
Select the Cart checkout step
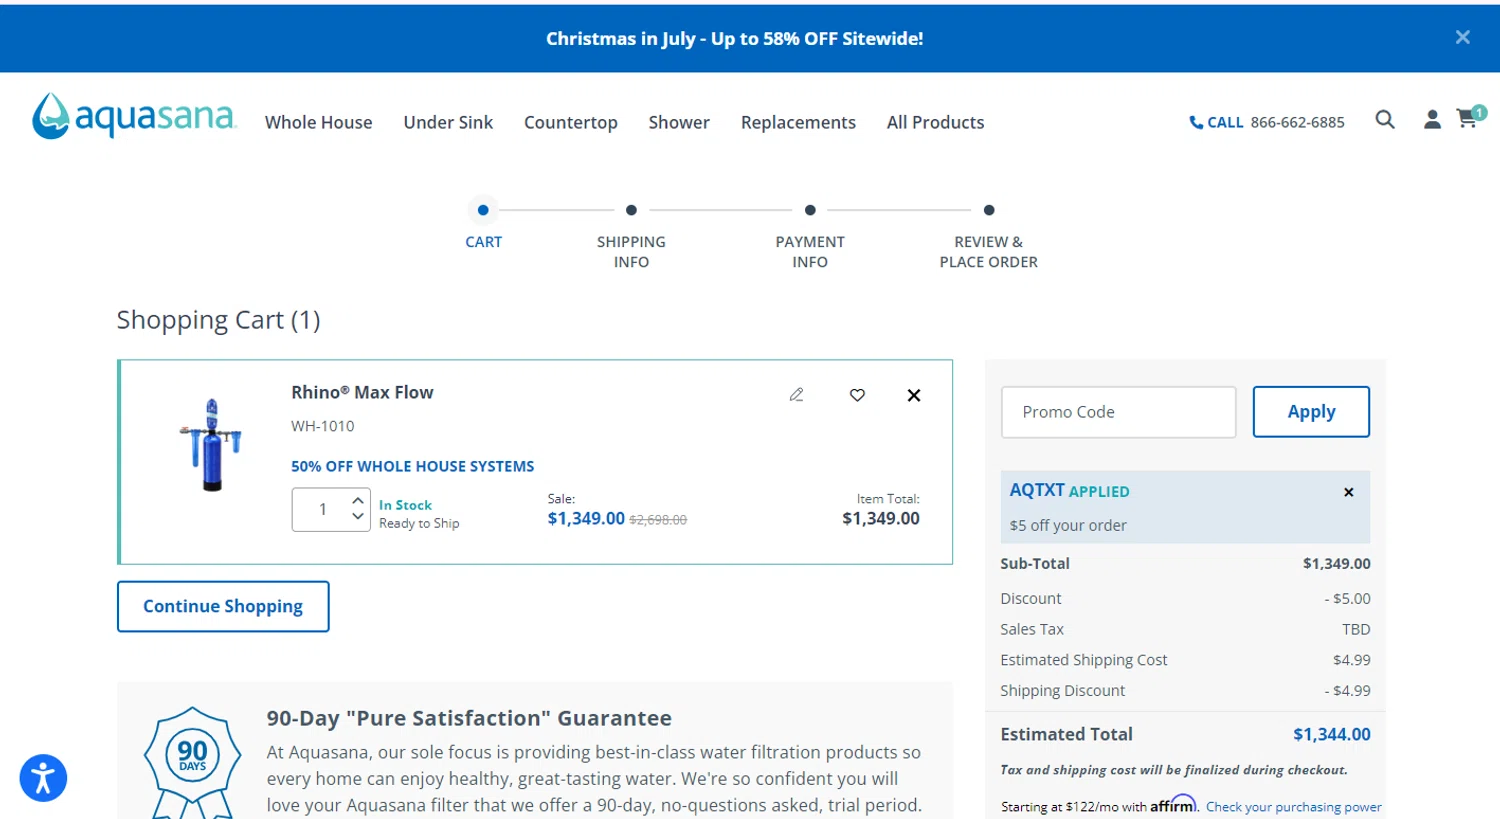click(x=483, y=224)
